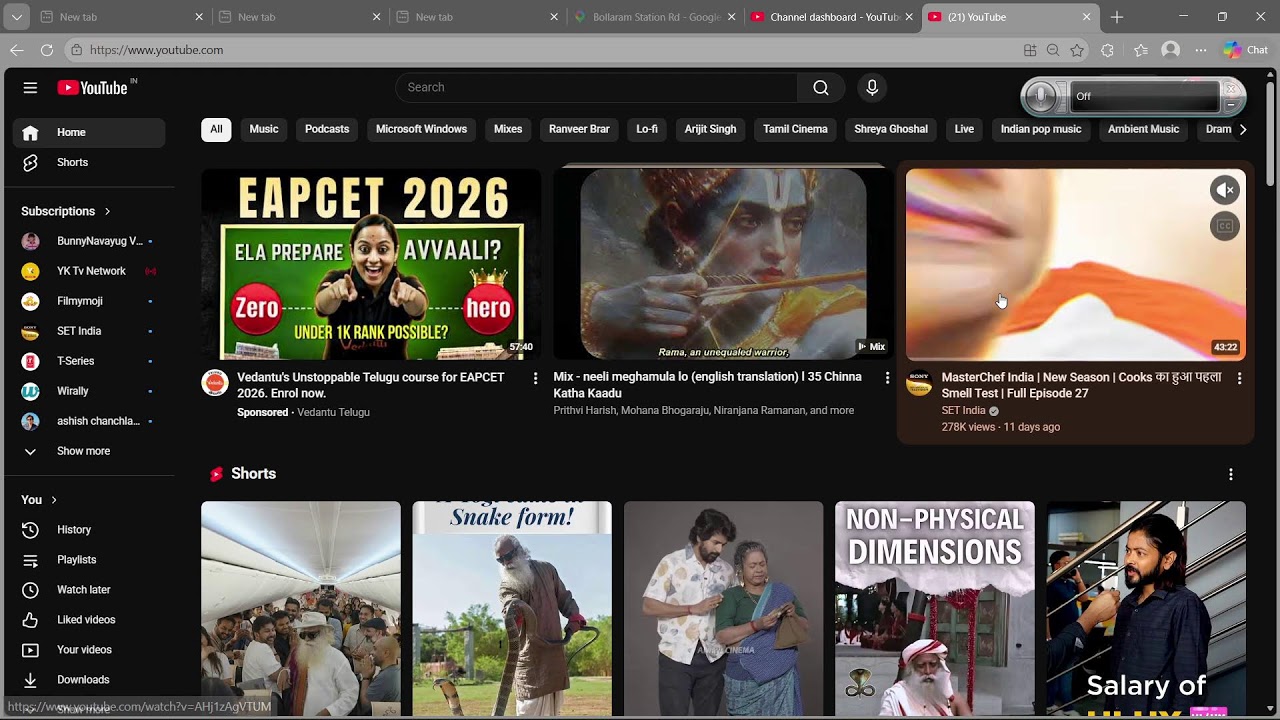This screenshot has height=720, width=1280.
Task: Toggle subtitles on the MasterChef preview
Action: click(x=1225, y=226)
